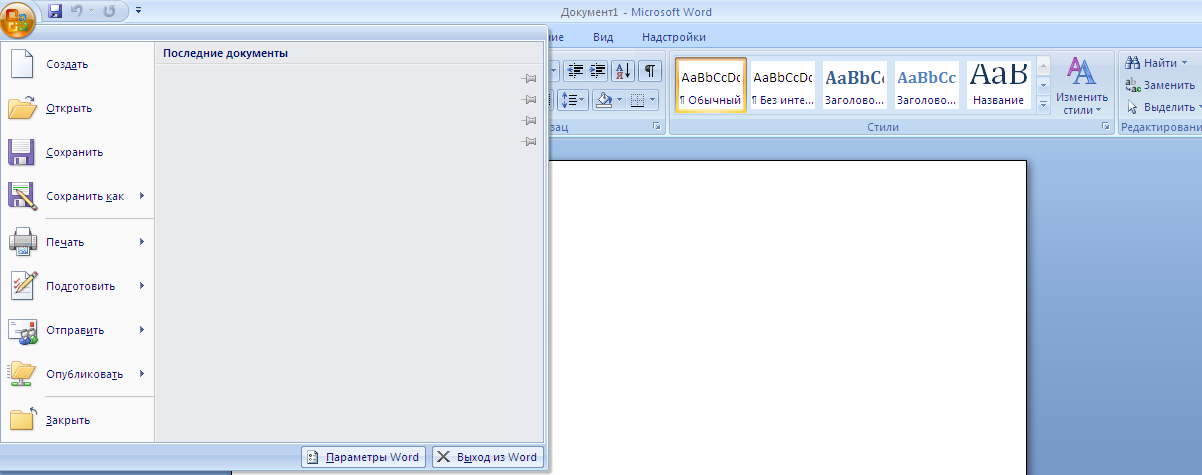This screenshot has width=1202, height=475.
Task: Click the Sort (А-Я) icon
Action: pyautogui.click(x=622, y=71)
